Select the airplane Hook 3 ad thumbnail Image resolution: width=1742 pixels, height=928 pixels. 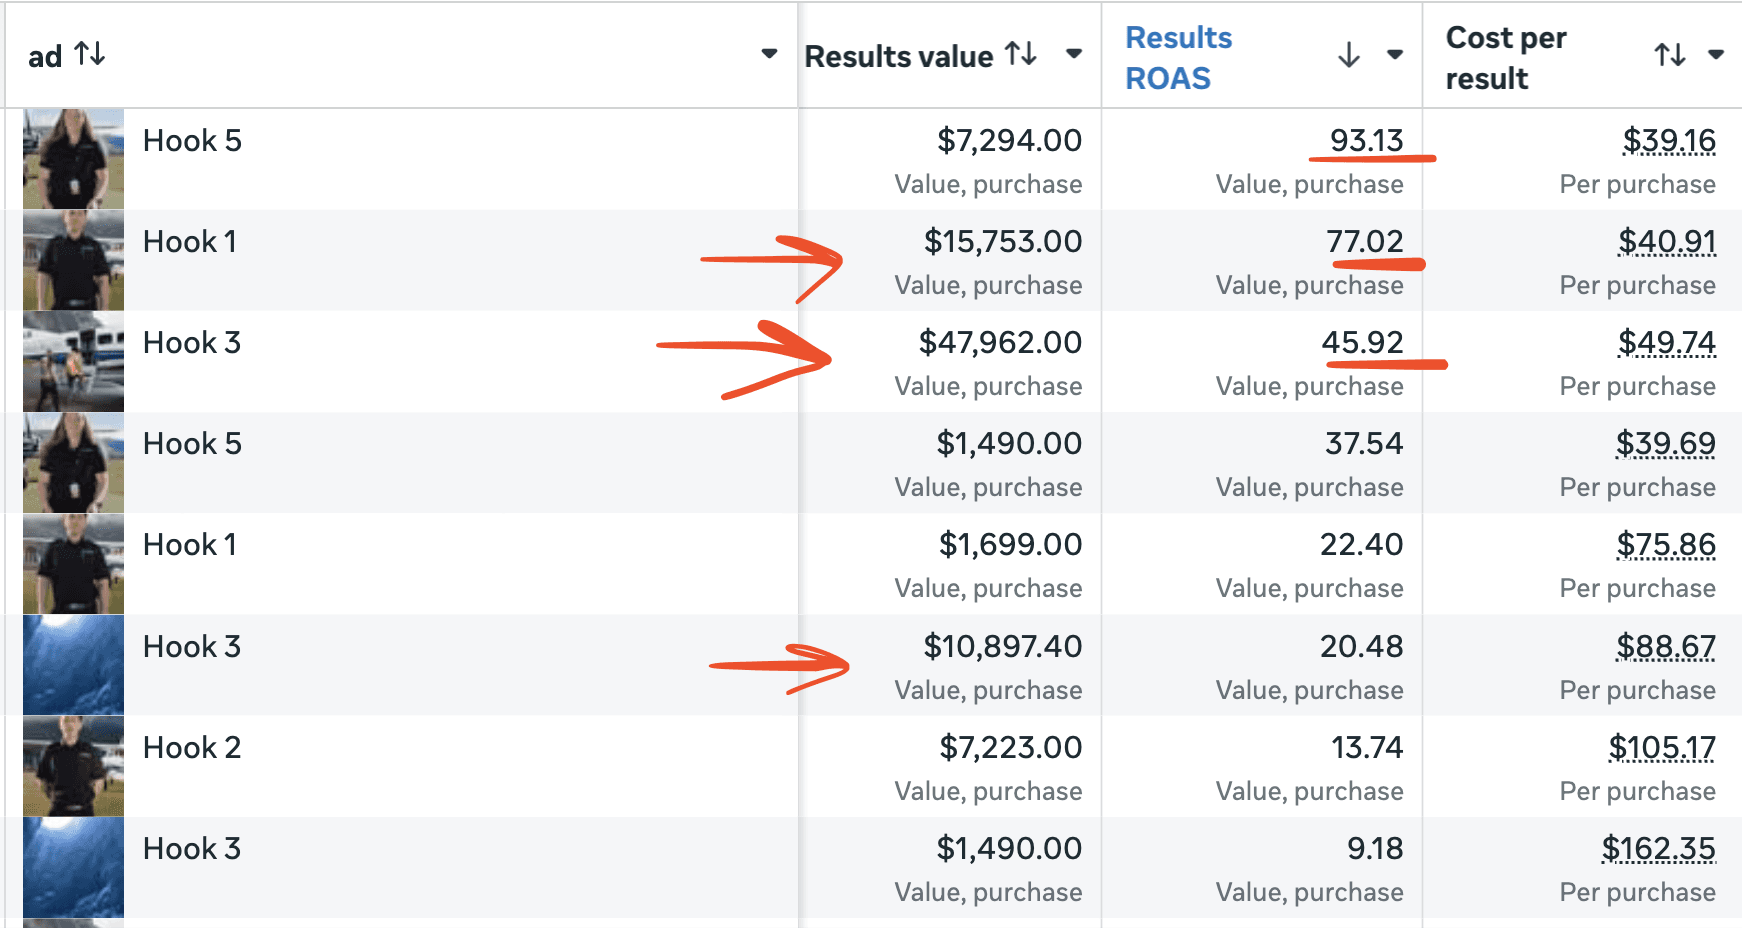point(74,361)
